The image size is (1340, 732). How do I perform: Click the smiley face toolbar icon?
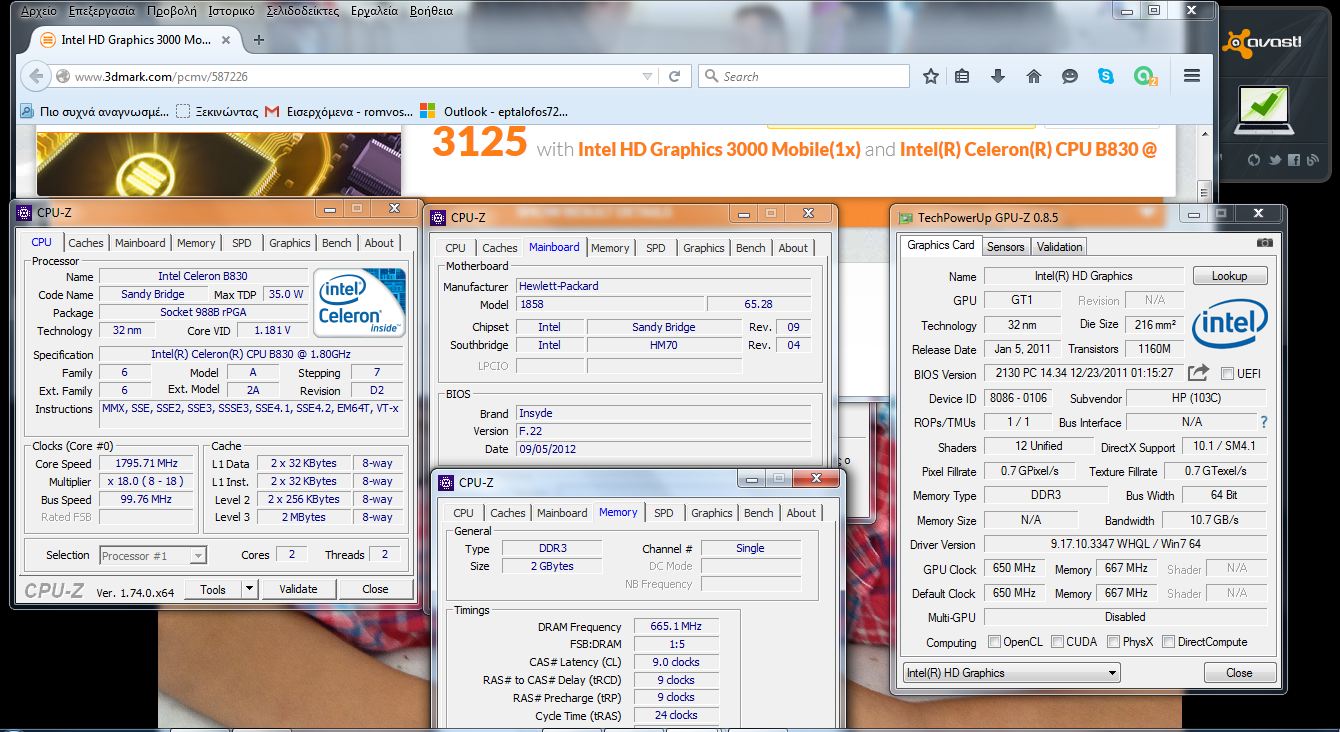coord(1070,76)
